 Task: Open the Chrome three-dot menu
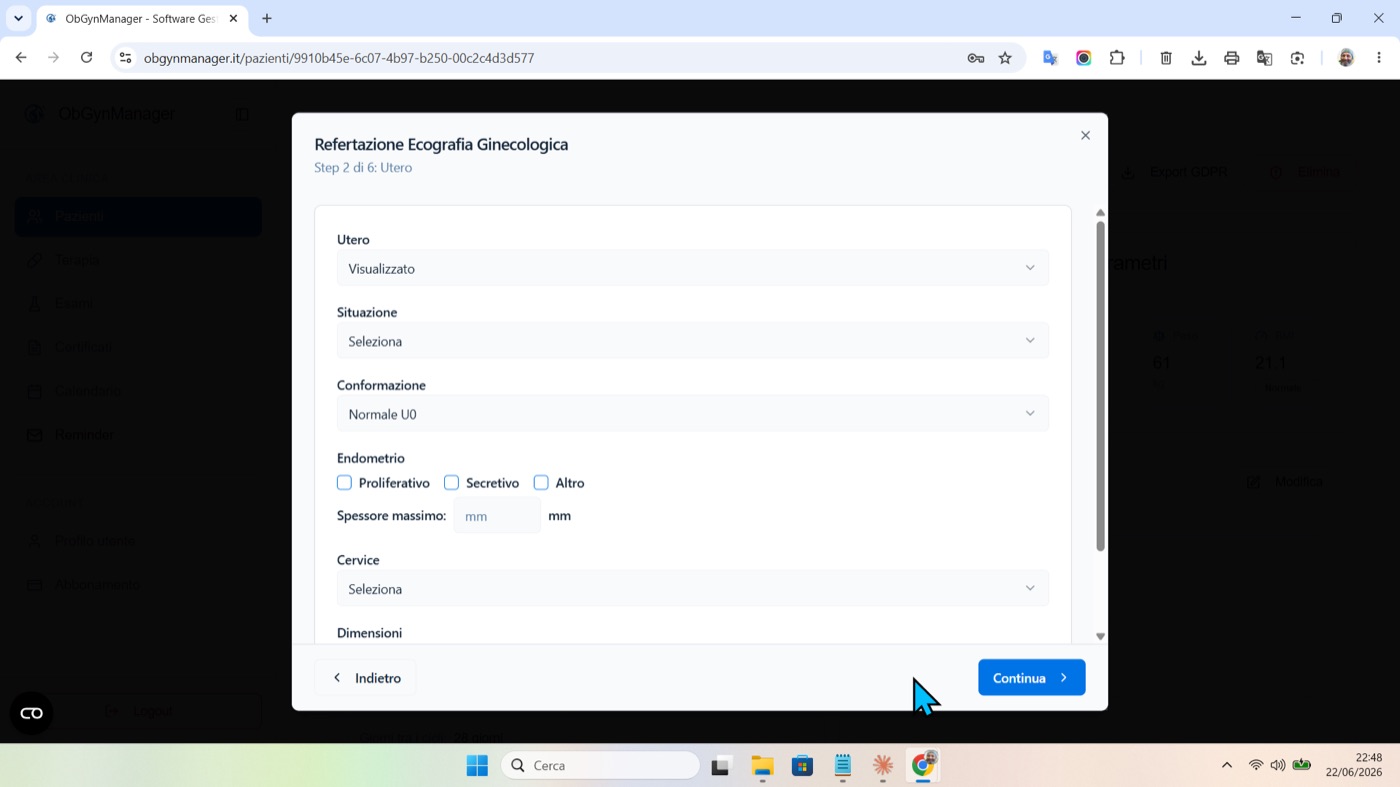tap(1379, 58)
